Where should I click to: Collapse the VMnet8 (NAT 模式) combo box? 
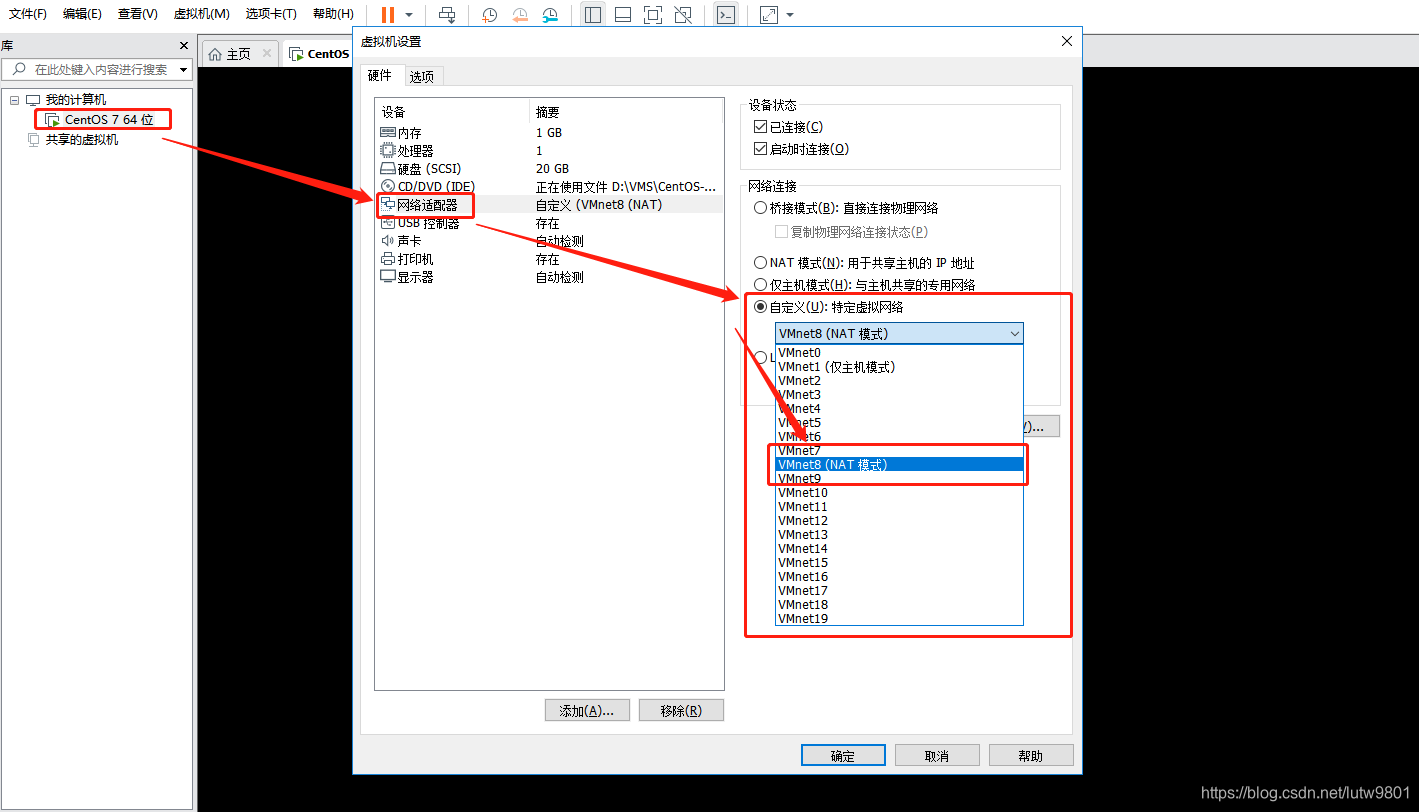click(x=899, y=334)
